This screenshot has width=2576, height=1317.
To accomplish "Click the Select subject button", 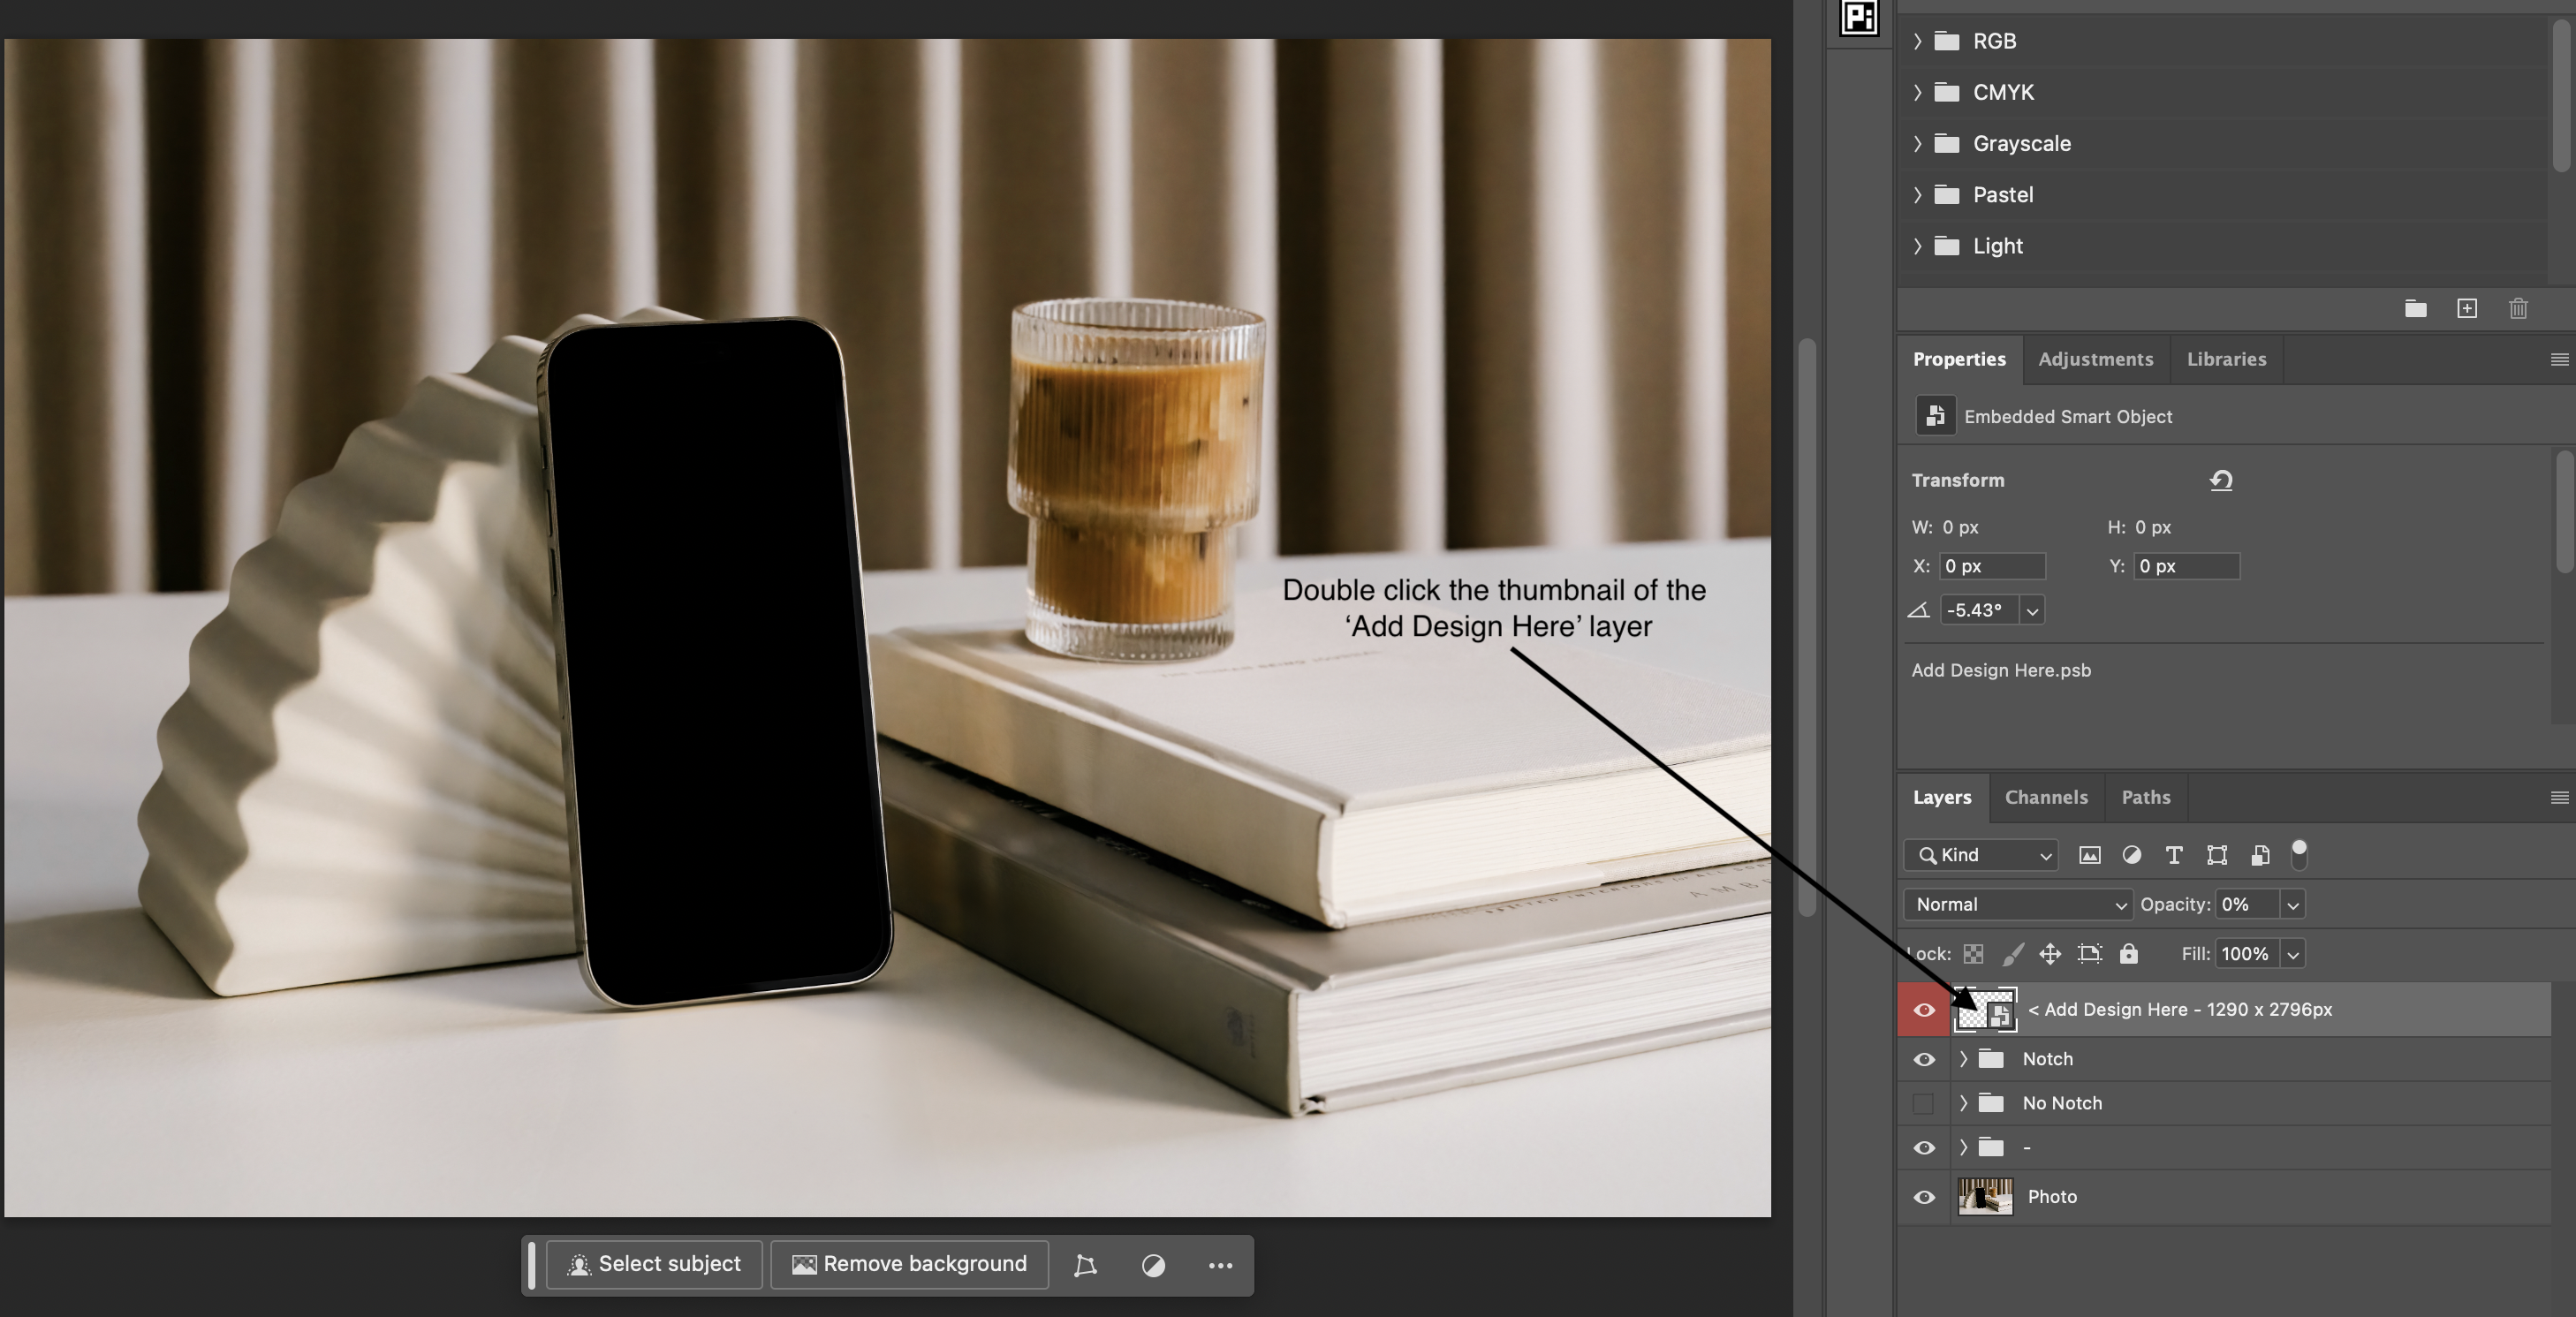I will click(x=654, y=1264).
